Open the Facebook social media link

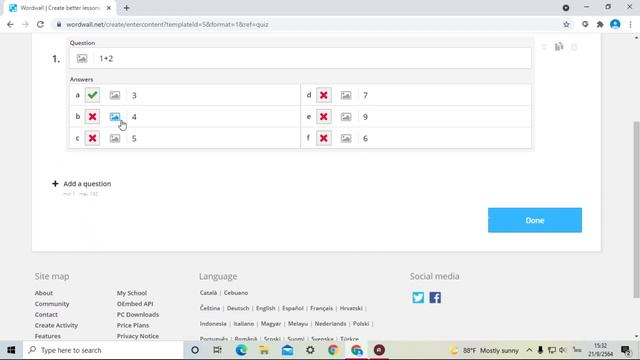point(435,298)
